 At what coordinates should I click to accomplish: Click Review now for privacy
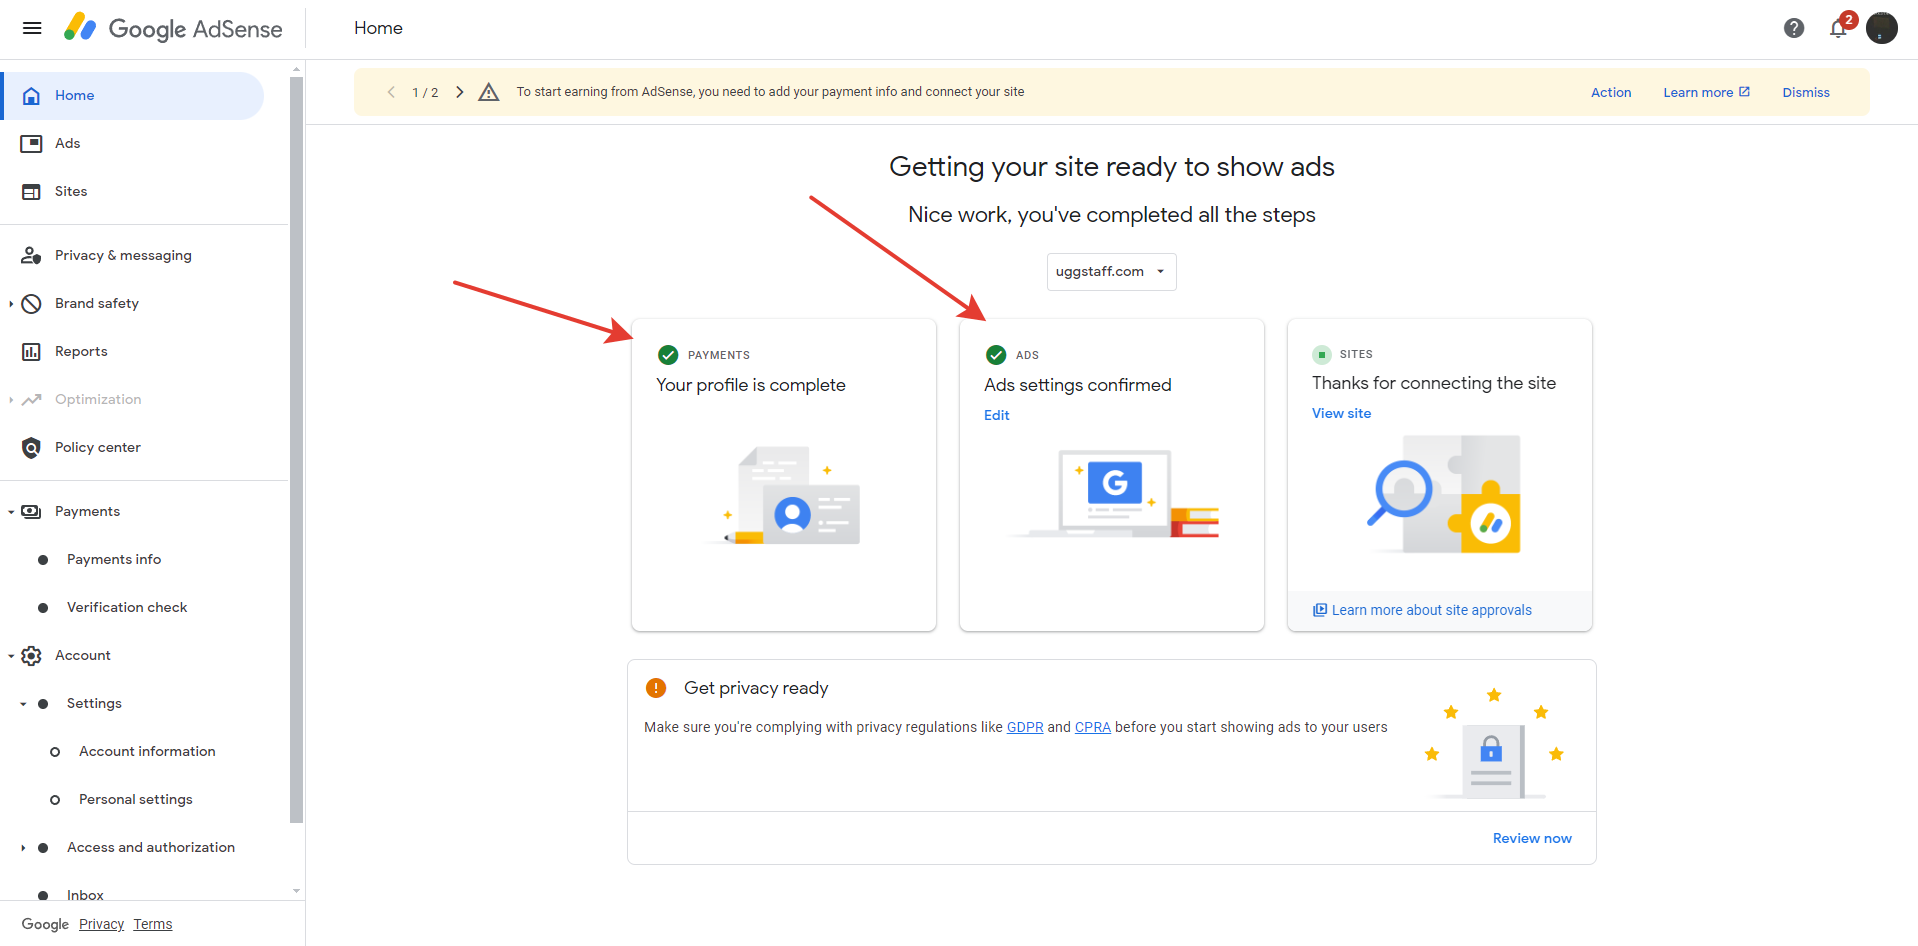1532,838
